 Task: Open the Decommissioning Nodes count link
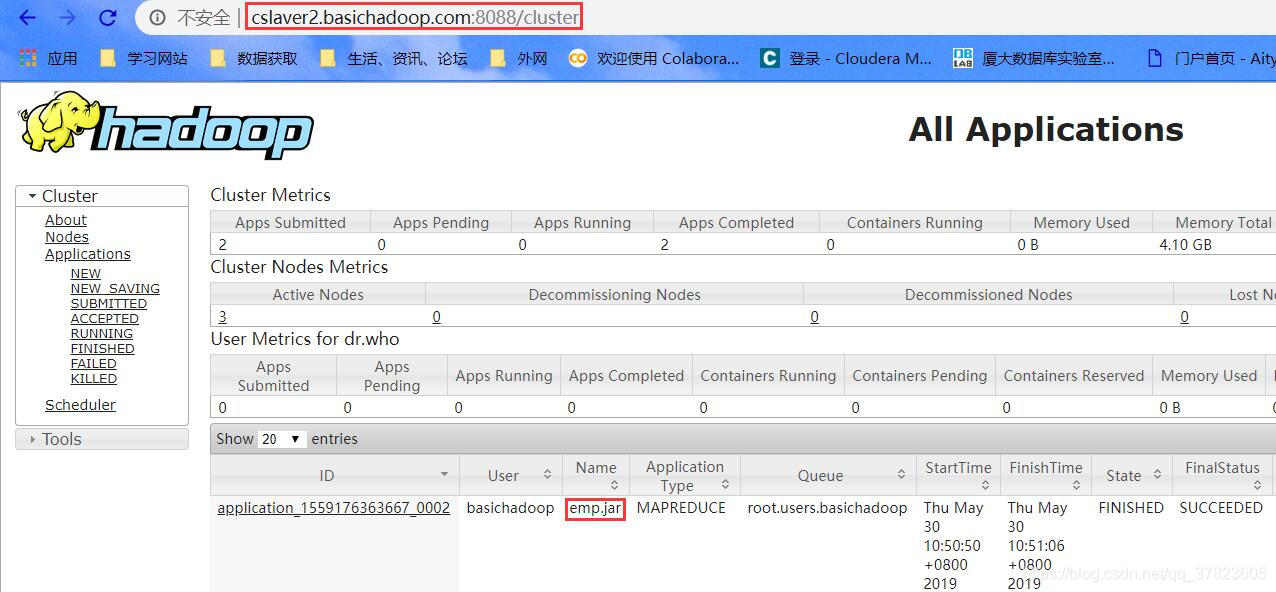coord(437,317)
